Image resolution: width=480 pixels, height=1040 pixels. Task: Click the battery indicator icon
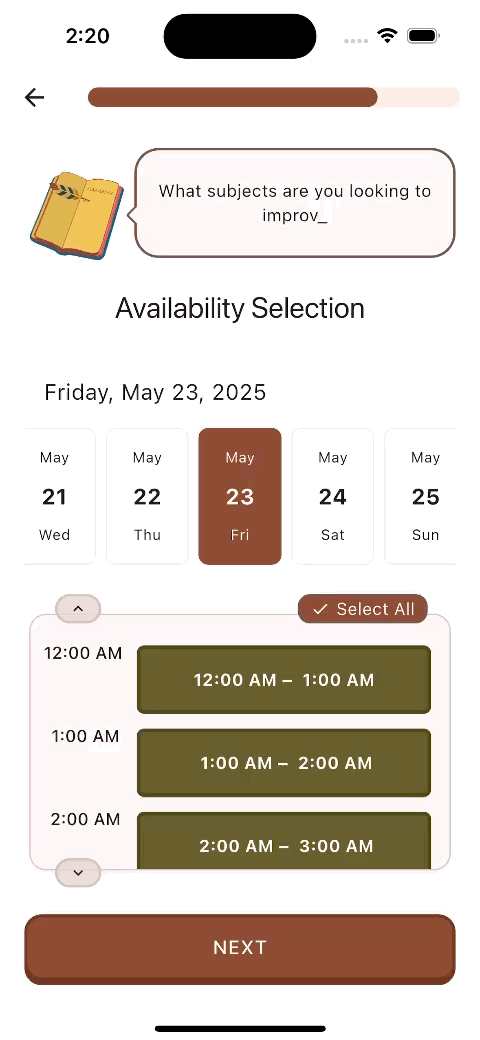(423, 36)
